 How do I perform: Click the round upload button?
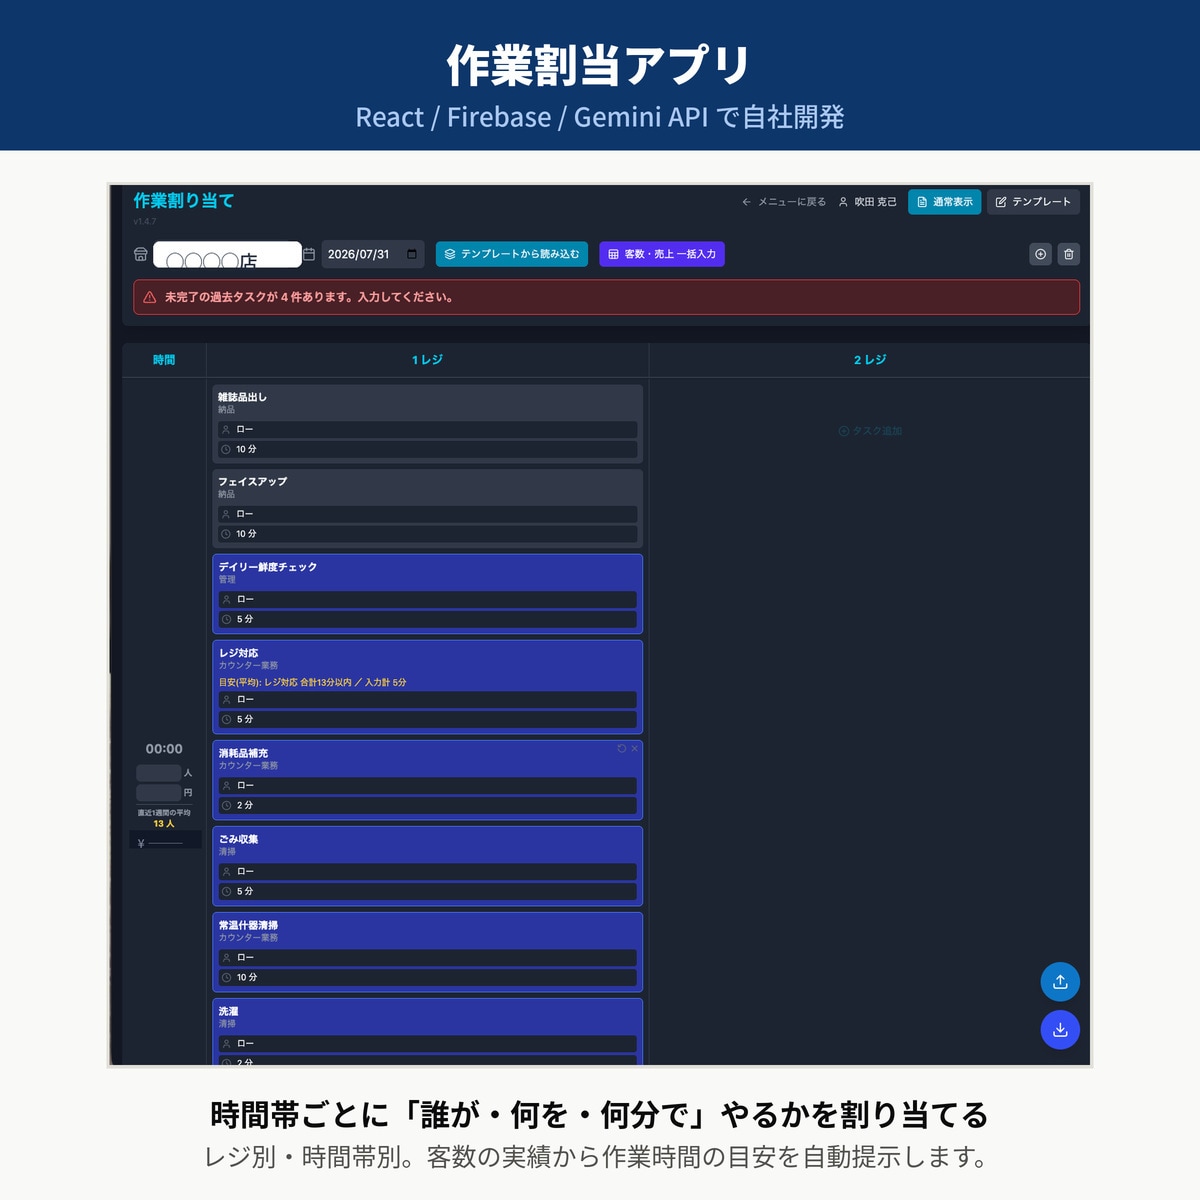(1060, 982)
